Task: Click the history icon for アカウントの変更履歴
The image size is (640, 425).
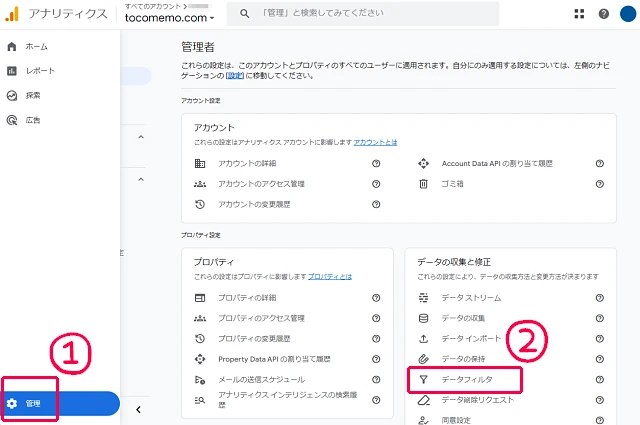Action: (x=200, y=205)
